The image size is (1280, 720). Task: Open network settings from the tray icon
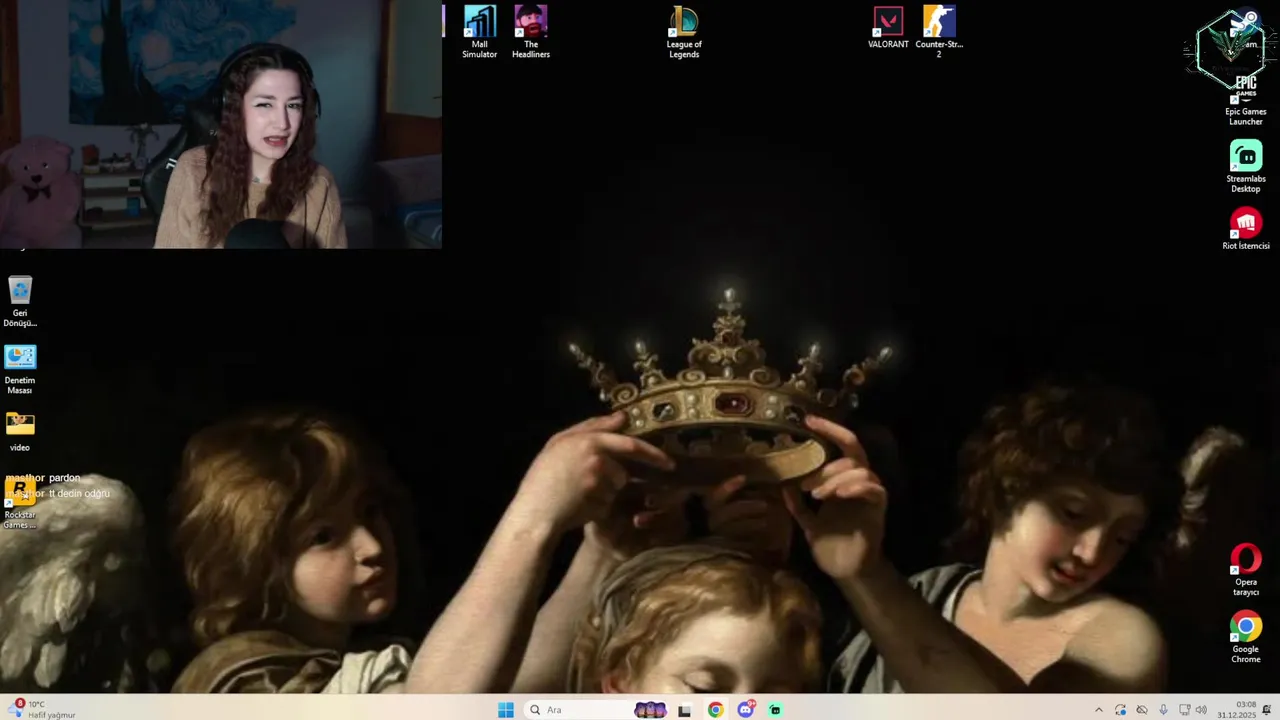(1185, 710)
